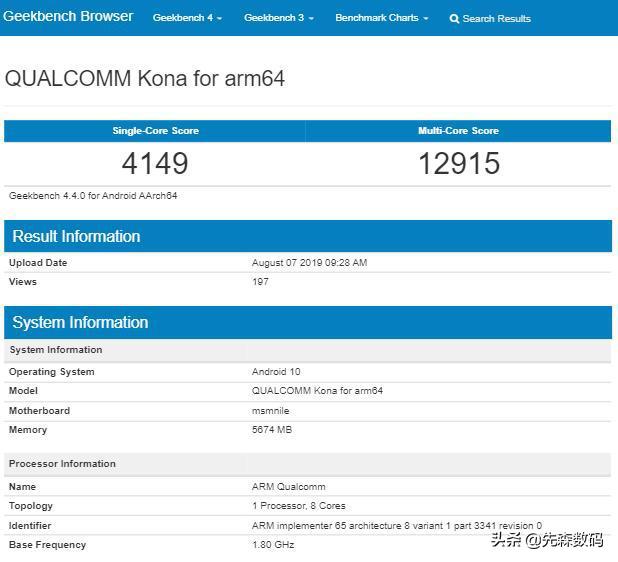Click the search magnifier icon
This screenshot has height=562, width=618.
pos(454,19)
